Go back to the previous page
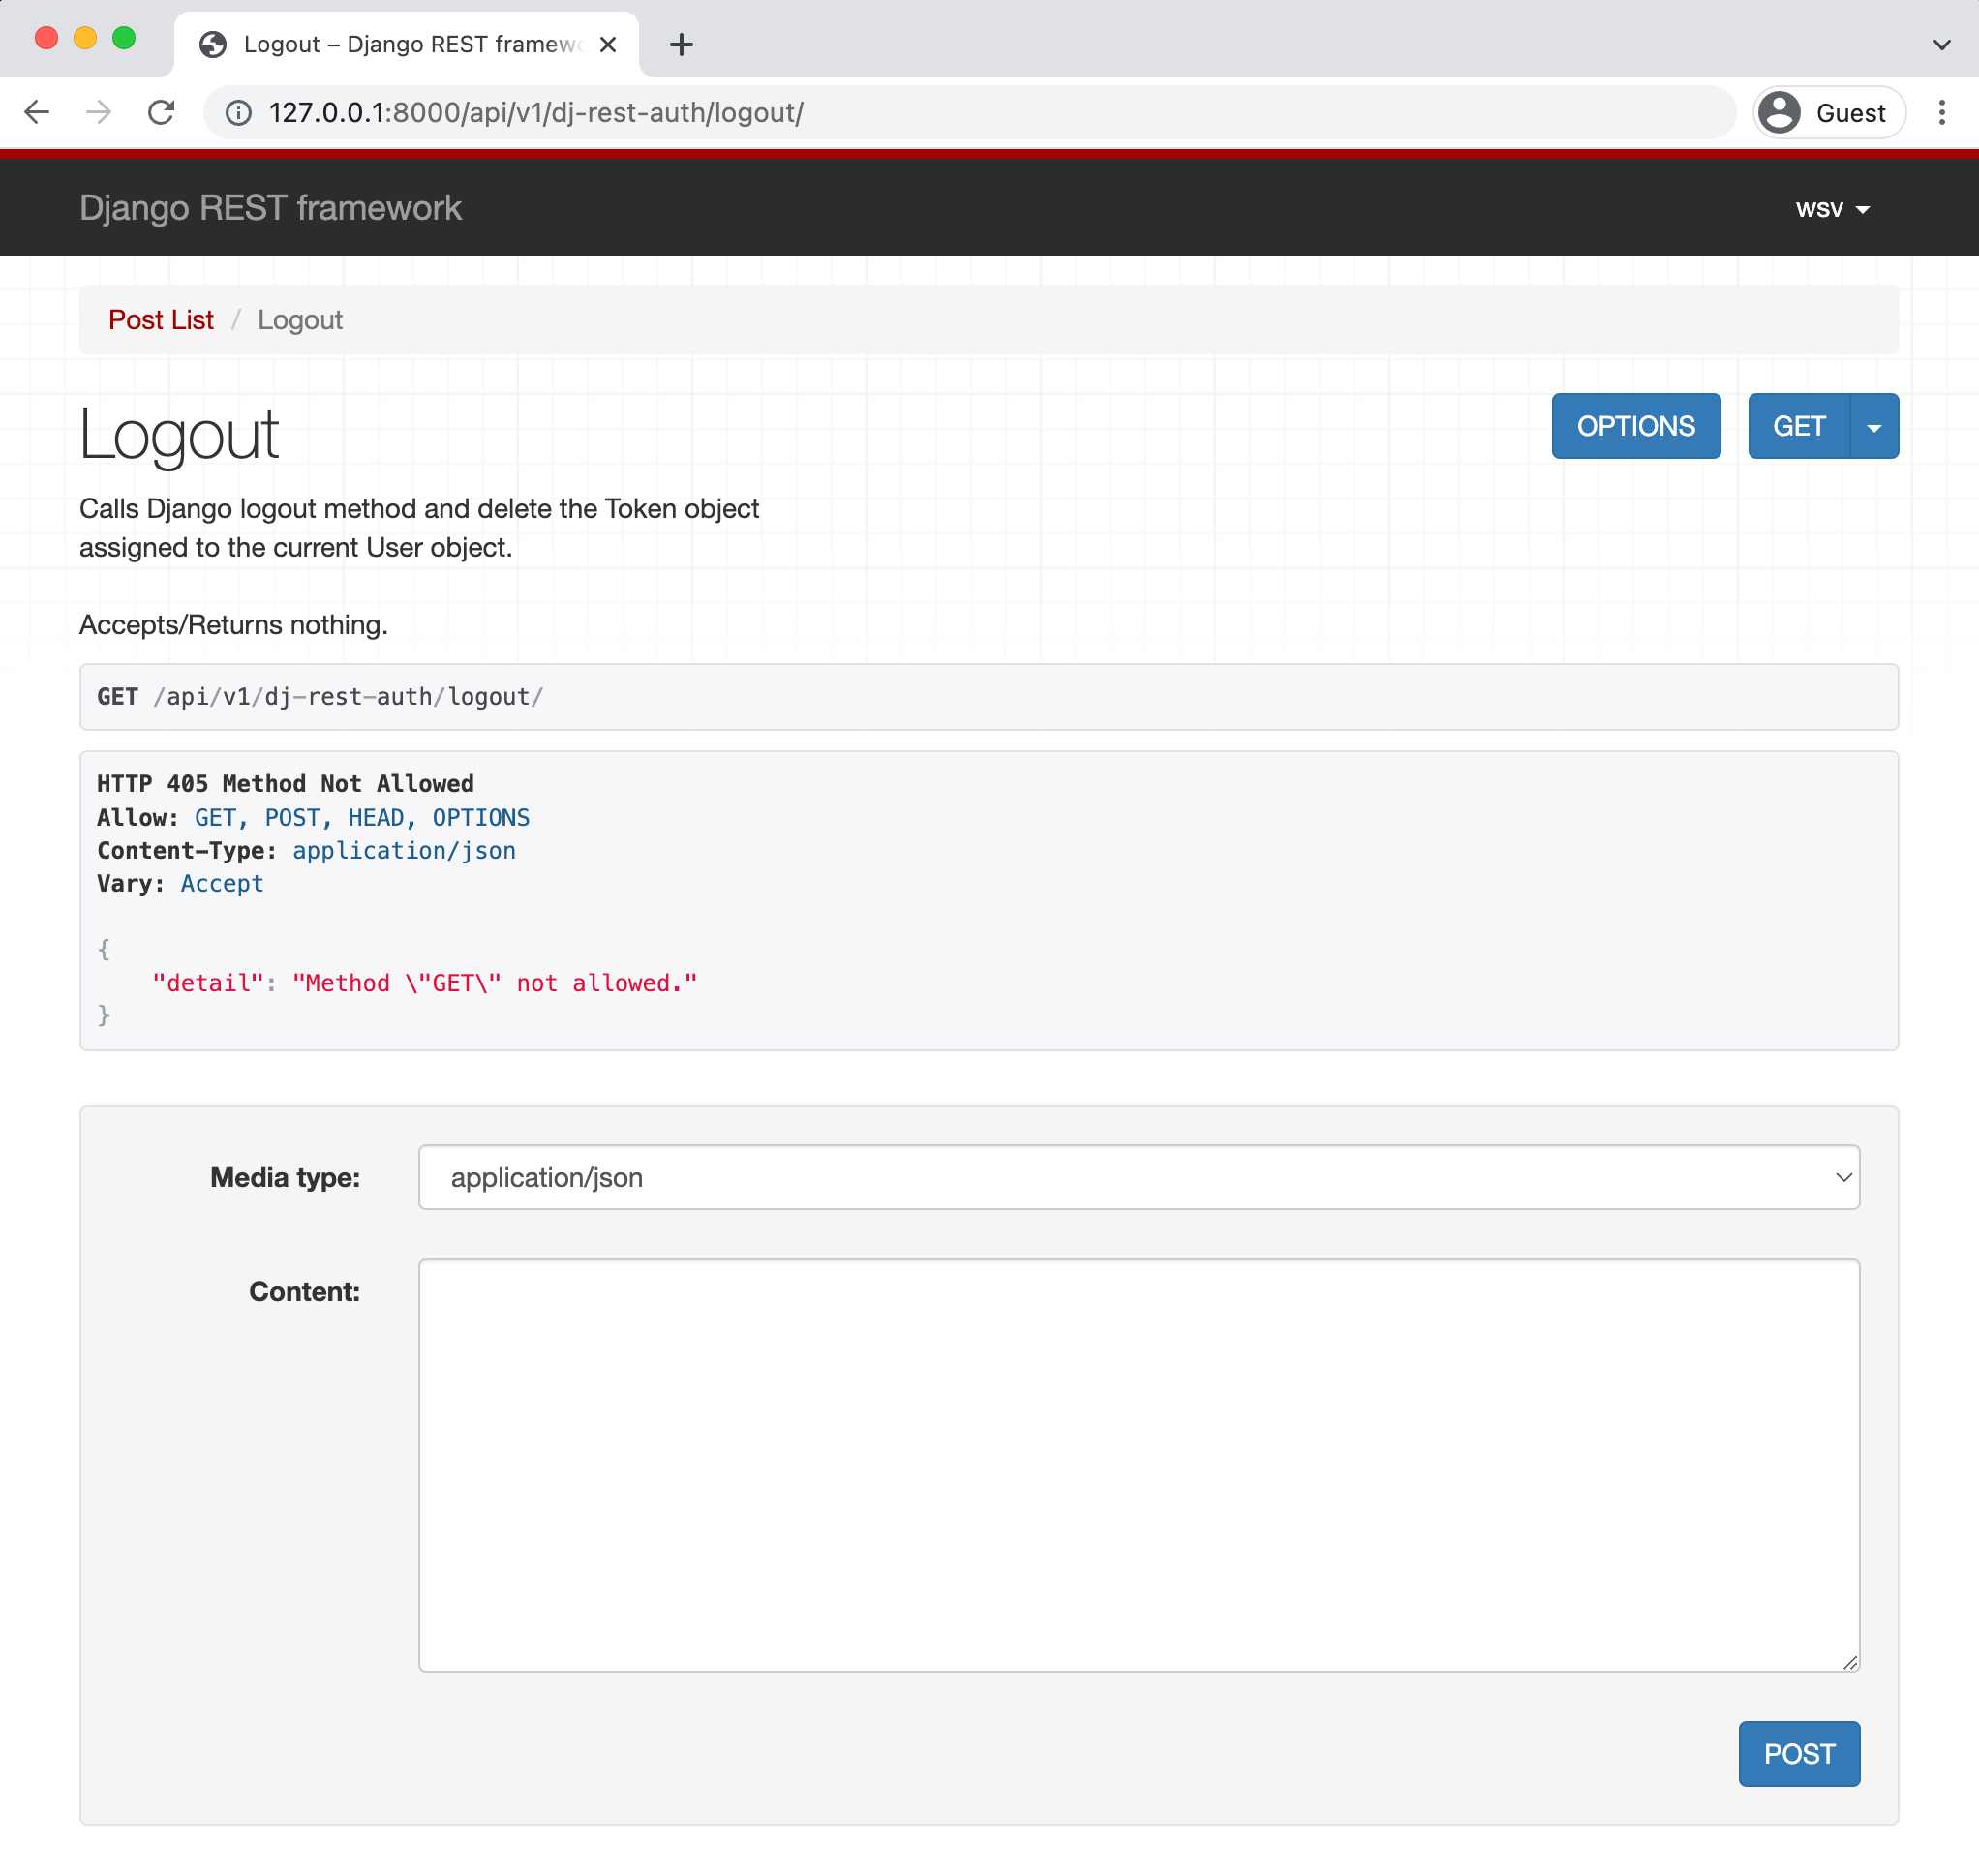The width and height of the screenshot is (1979, 1876). (x=37, y=112)
